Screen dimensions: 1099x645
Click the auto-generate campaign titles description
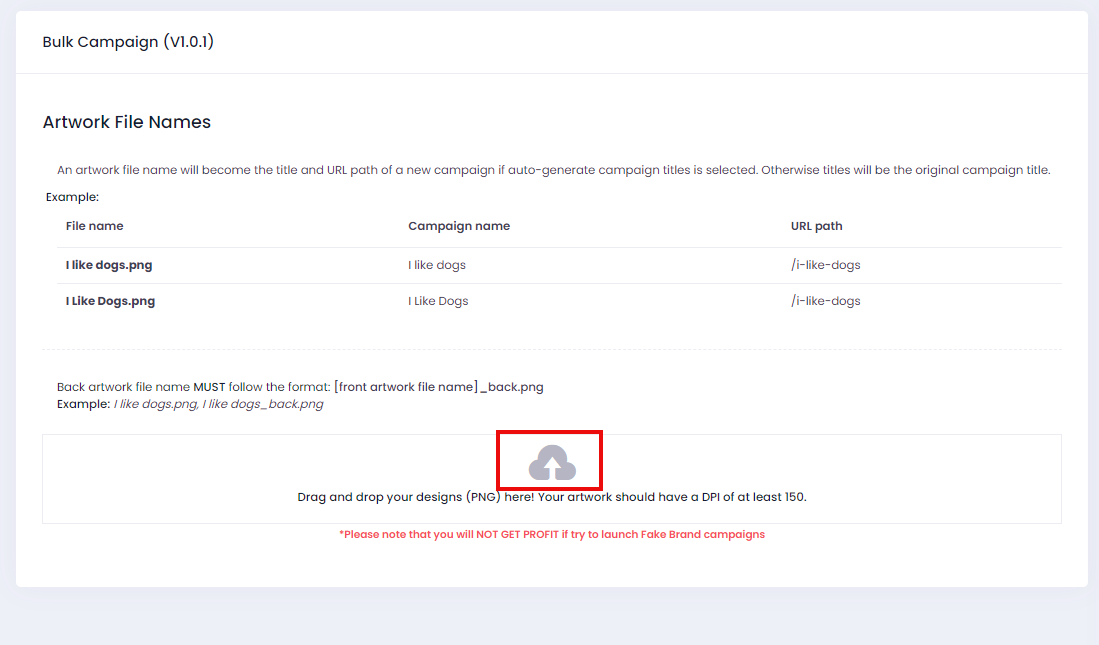554,170
